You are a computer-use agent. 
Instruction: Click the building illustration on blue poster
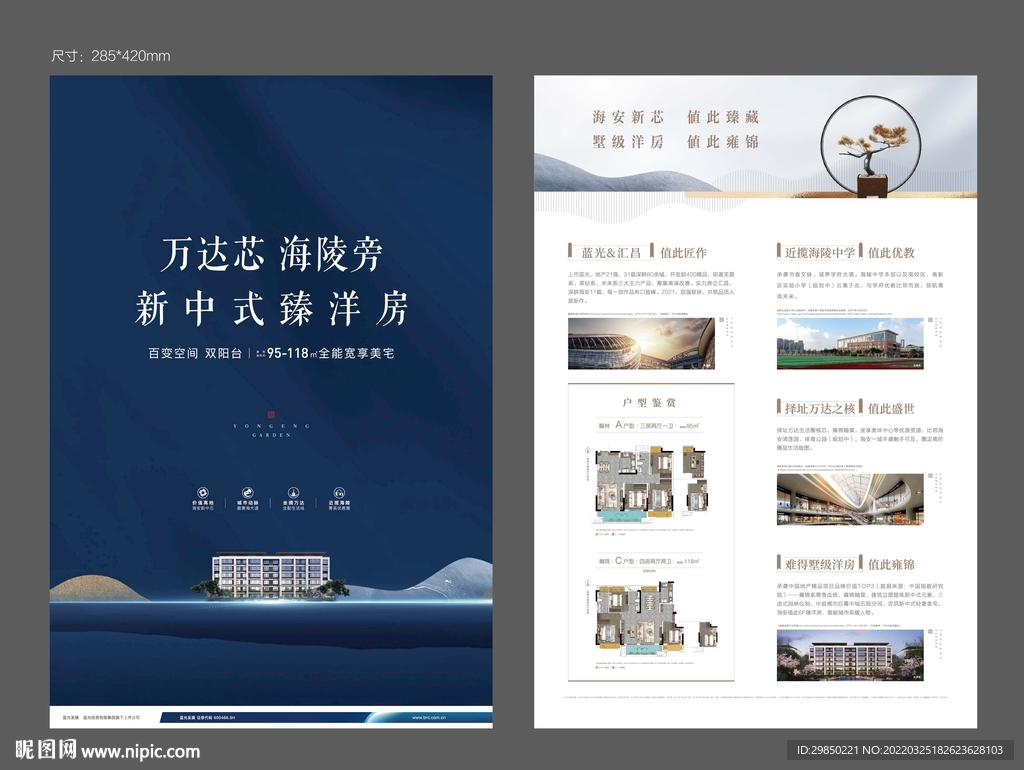pyautogui.click(x=270, y=575)
